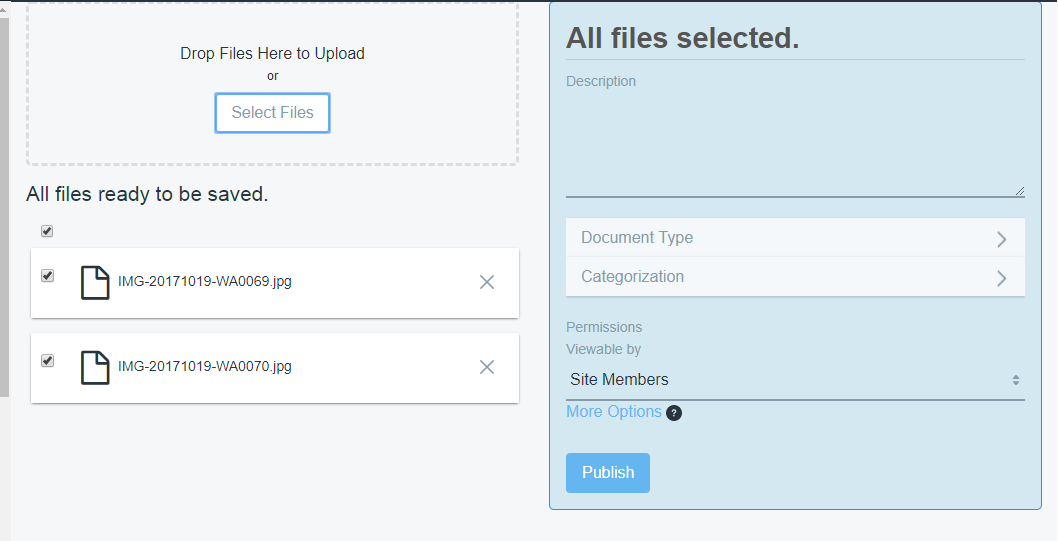Open the More Options link
Image resolution: width=1058 pixels, height=541 pixels.
[613, 412]
